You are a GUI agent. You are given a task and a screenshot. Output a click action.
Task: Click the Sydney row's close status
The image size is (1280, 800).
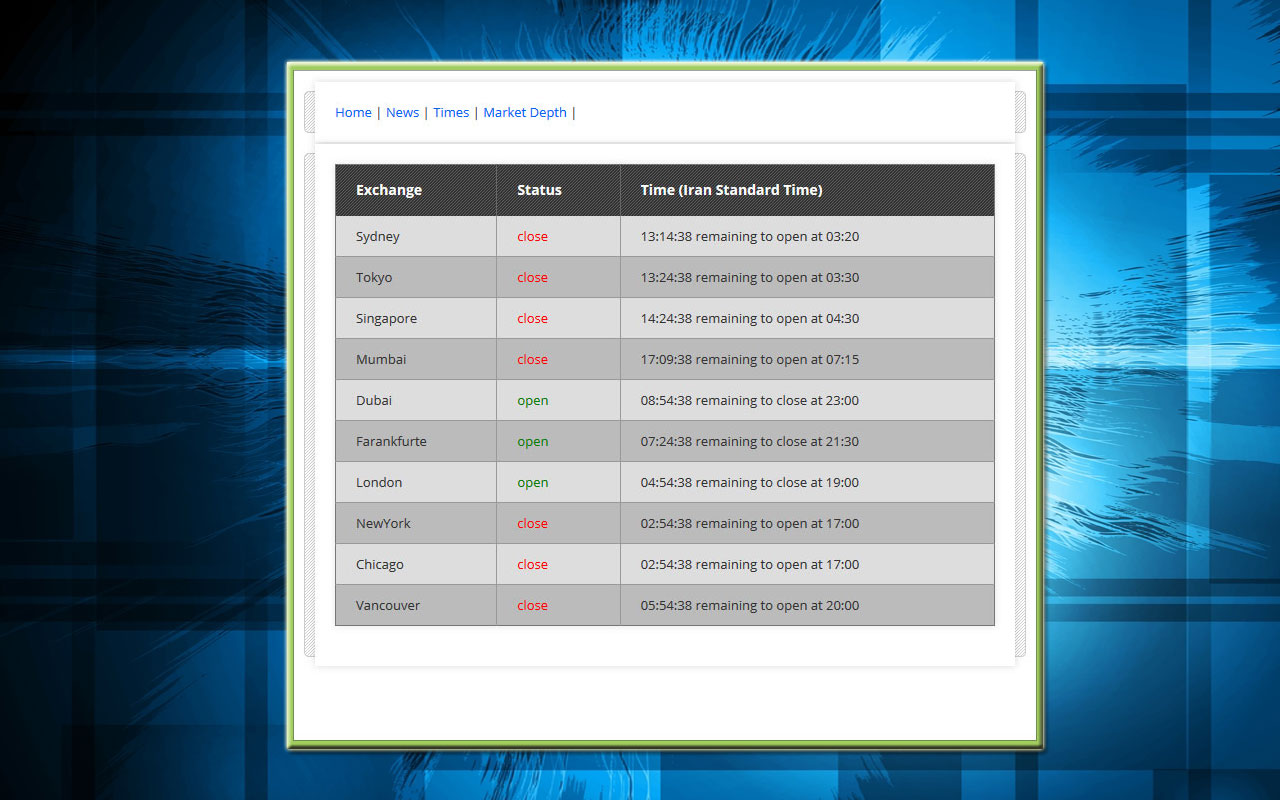[x=532, y=237]
